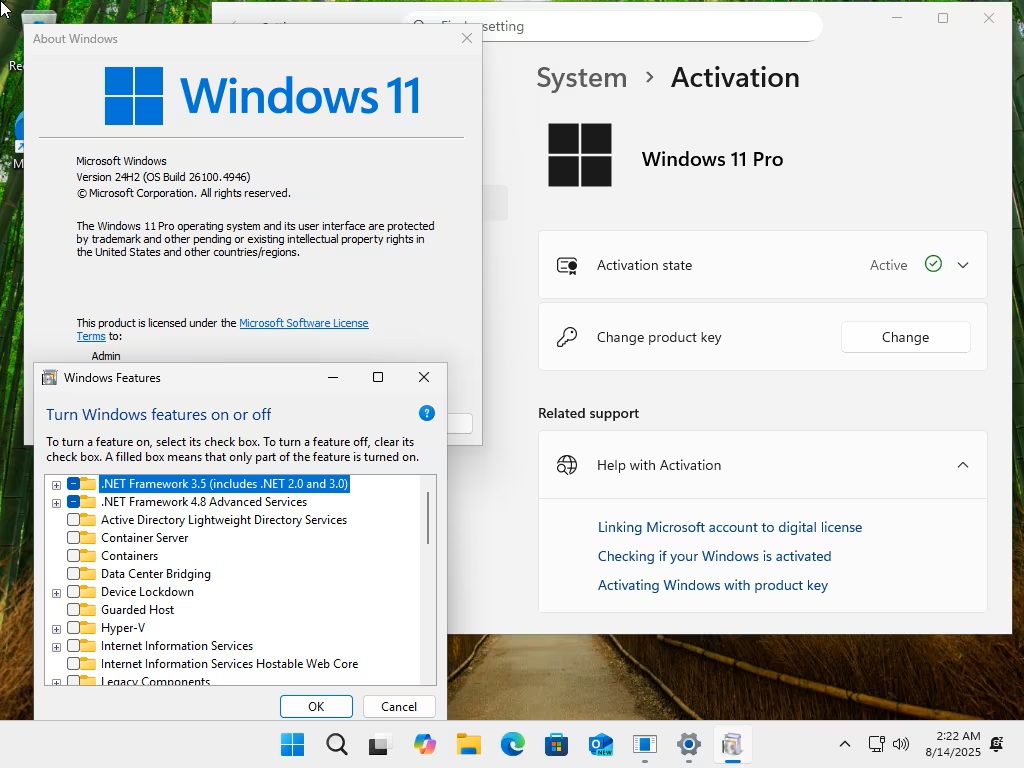Click the Change product key button
This screenshot has width=1024, height=768.
point(905,337)
